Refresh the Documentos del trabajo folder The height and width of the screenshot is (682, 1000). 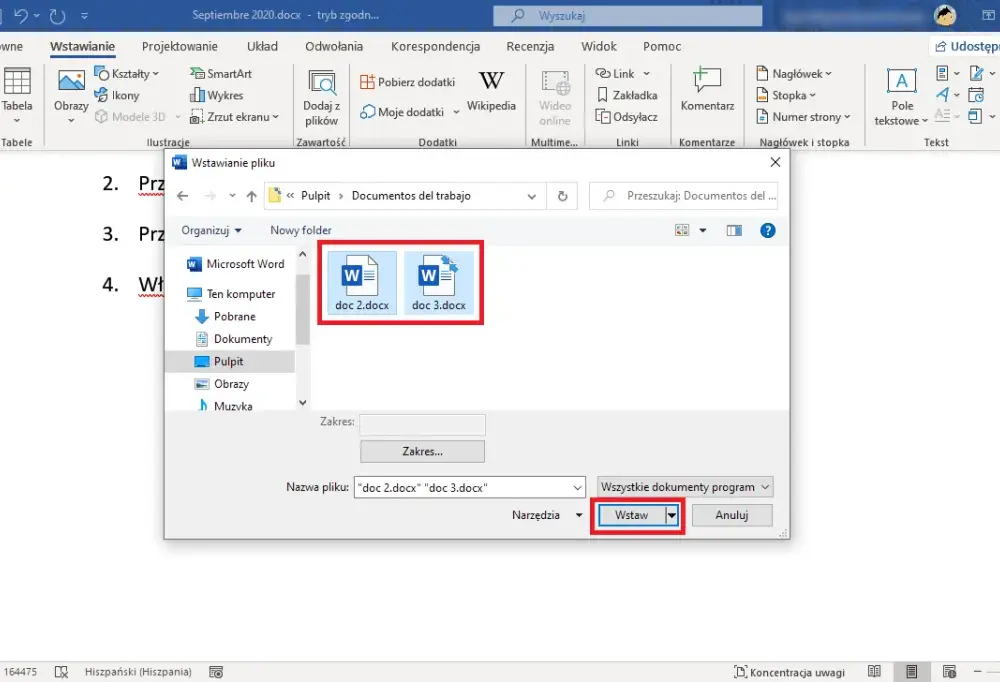(x=562, y=196)
